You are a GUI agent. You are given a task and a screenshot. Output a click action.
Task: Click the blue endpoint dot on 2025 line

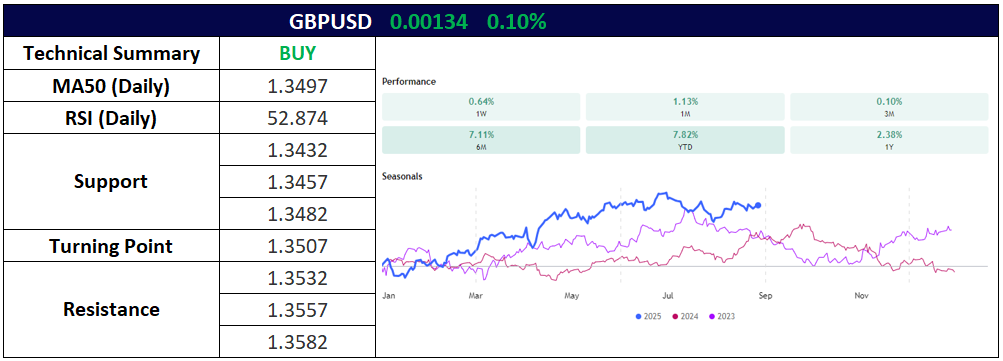click(758, 205)
